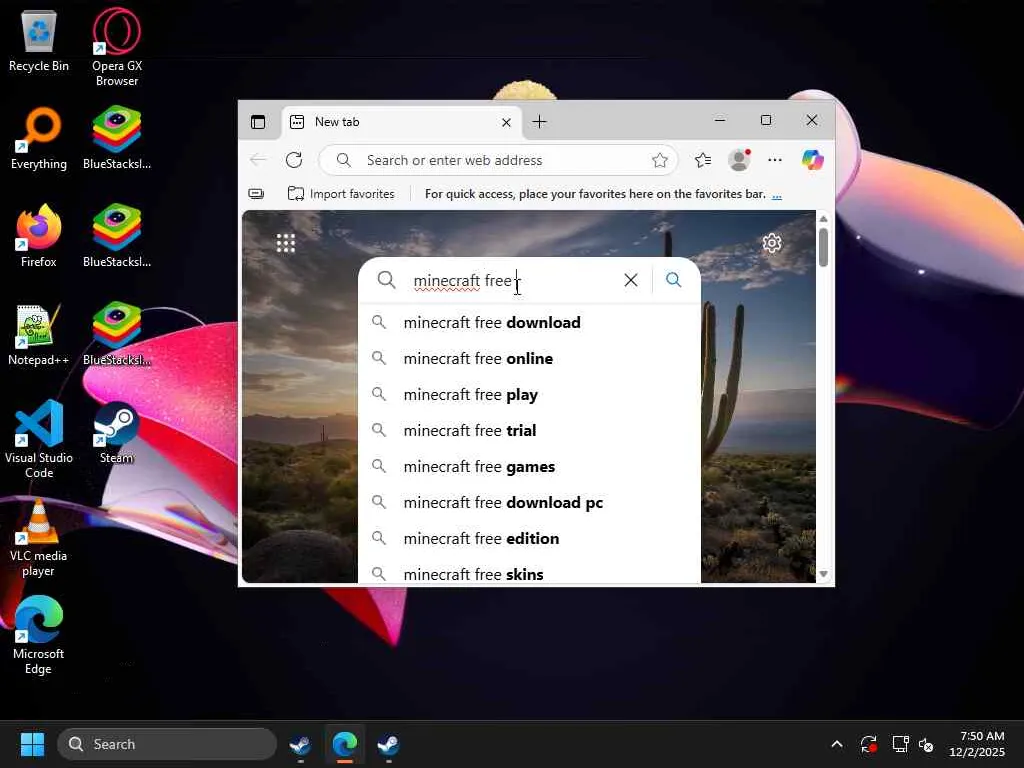This screenshot has height=768, width=1024.
Task: Click the tray sync update icon
Action: (869, 744)
